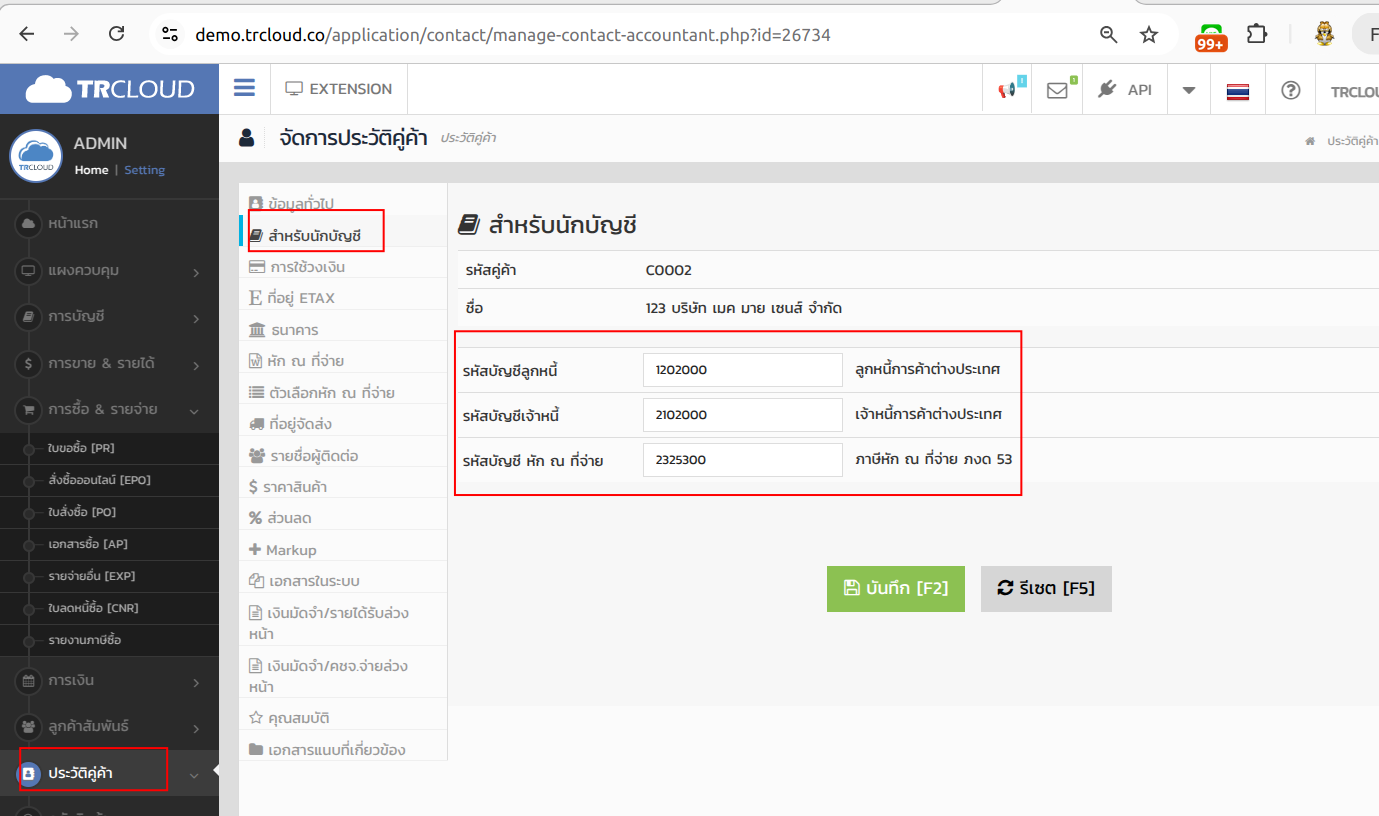Click the TRCLOUD logo
Screen dimensions: 1379x816
[109, 89]
